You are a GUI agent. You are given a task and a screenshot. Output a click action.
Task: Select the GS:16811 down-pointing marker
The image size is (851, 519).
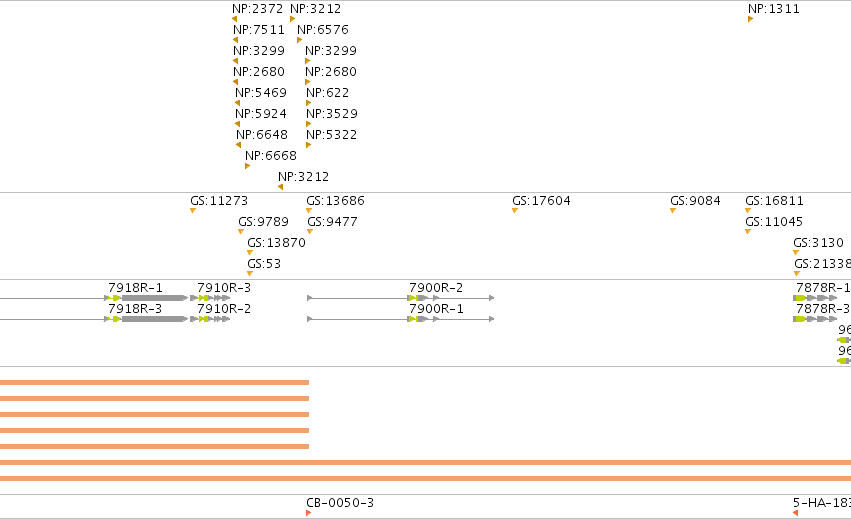point(748,211)
